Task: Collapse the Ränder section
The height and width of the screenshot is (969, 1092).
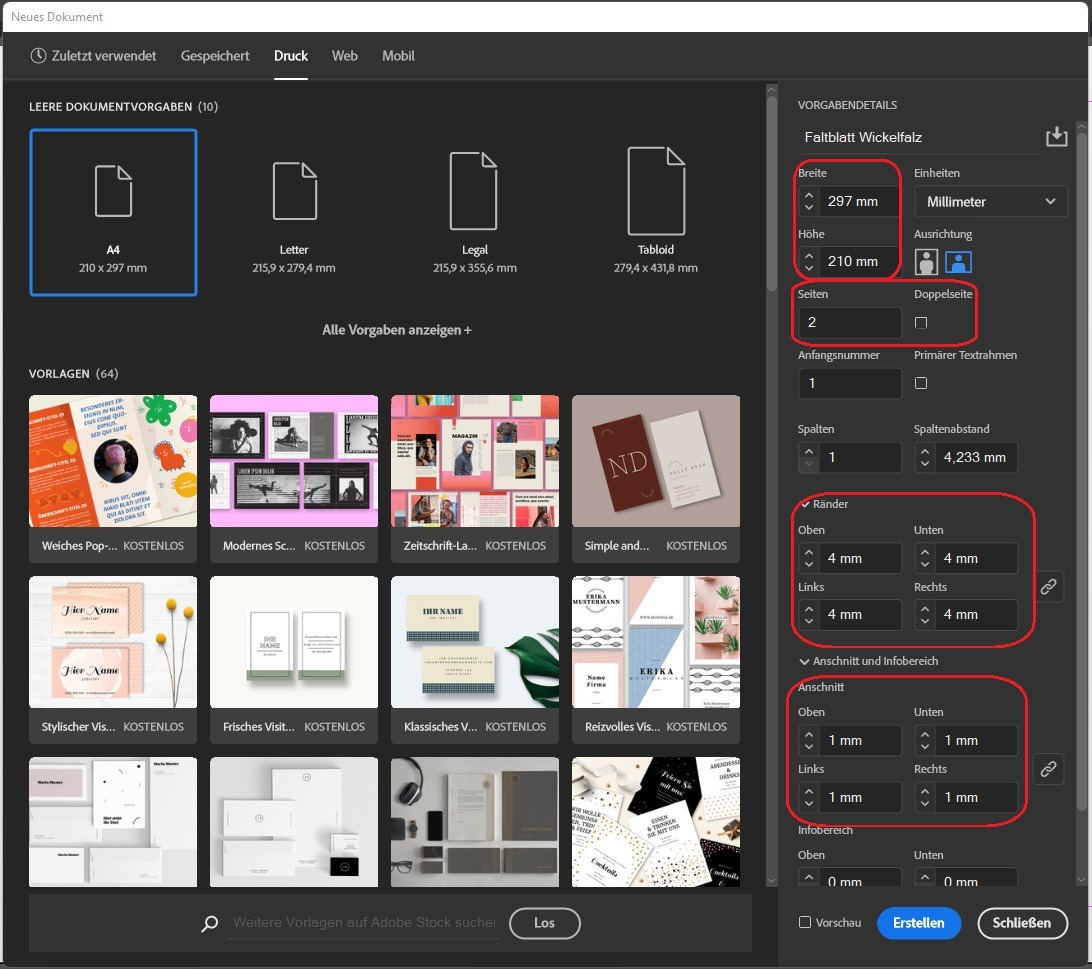Action: click(x=805, y=504)
